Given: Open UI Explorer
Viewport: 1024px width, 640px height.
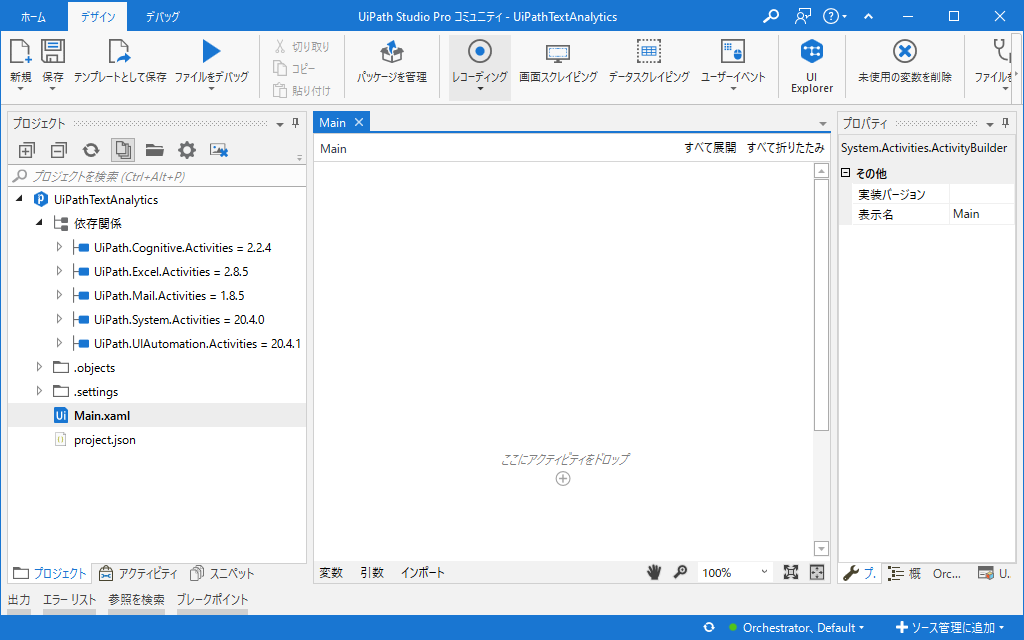Looking at the screenshot, I should click(812, 52).
